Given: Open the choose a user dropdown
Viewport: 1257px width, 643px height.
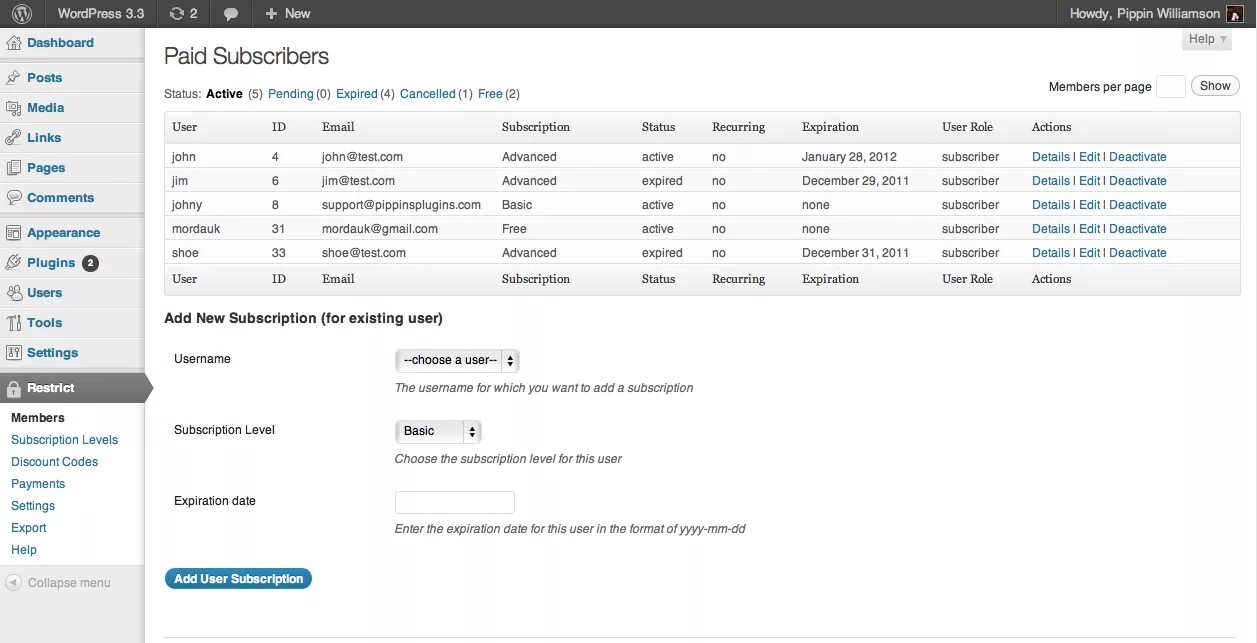Looking at the screenshot, I should 457,360.
